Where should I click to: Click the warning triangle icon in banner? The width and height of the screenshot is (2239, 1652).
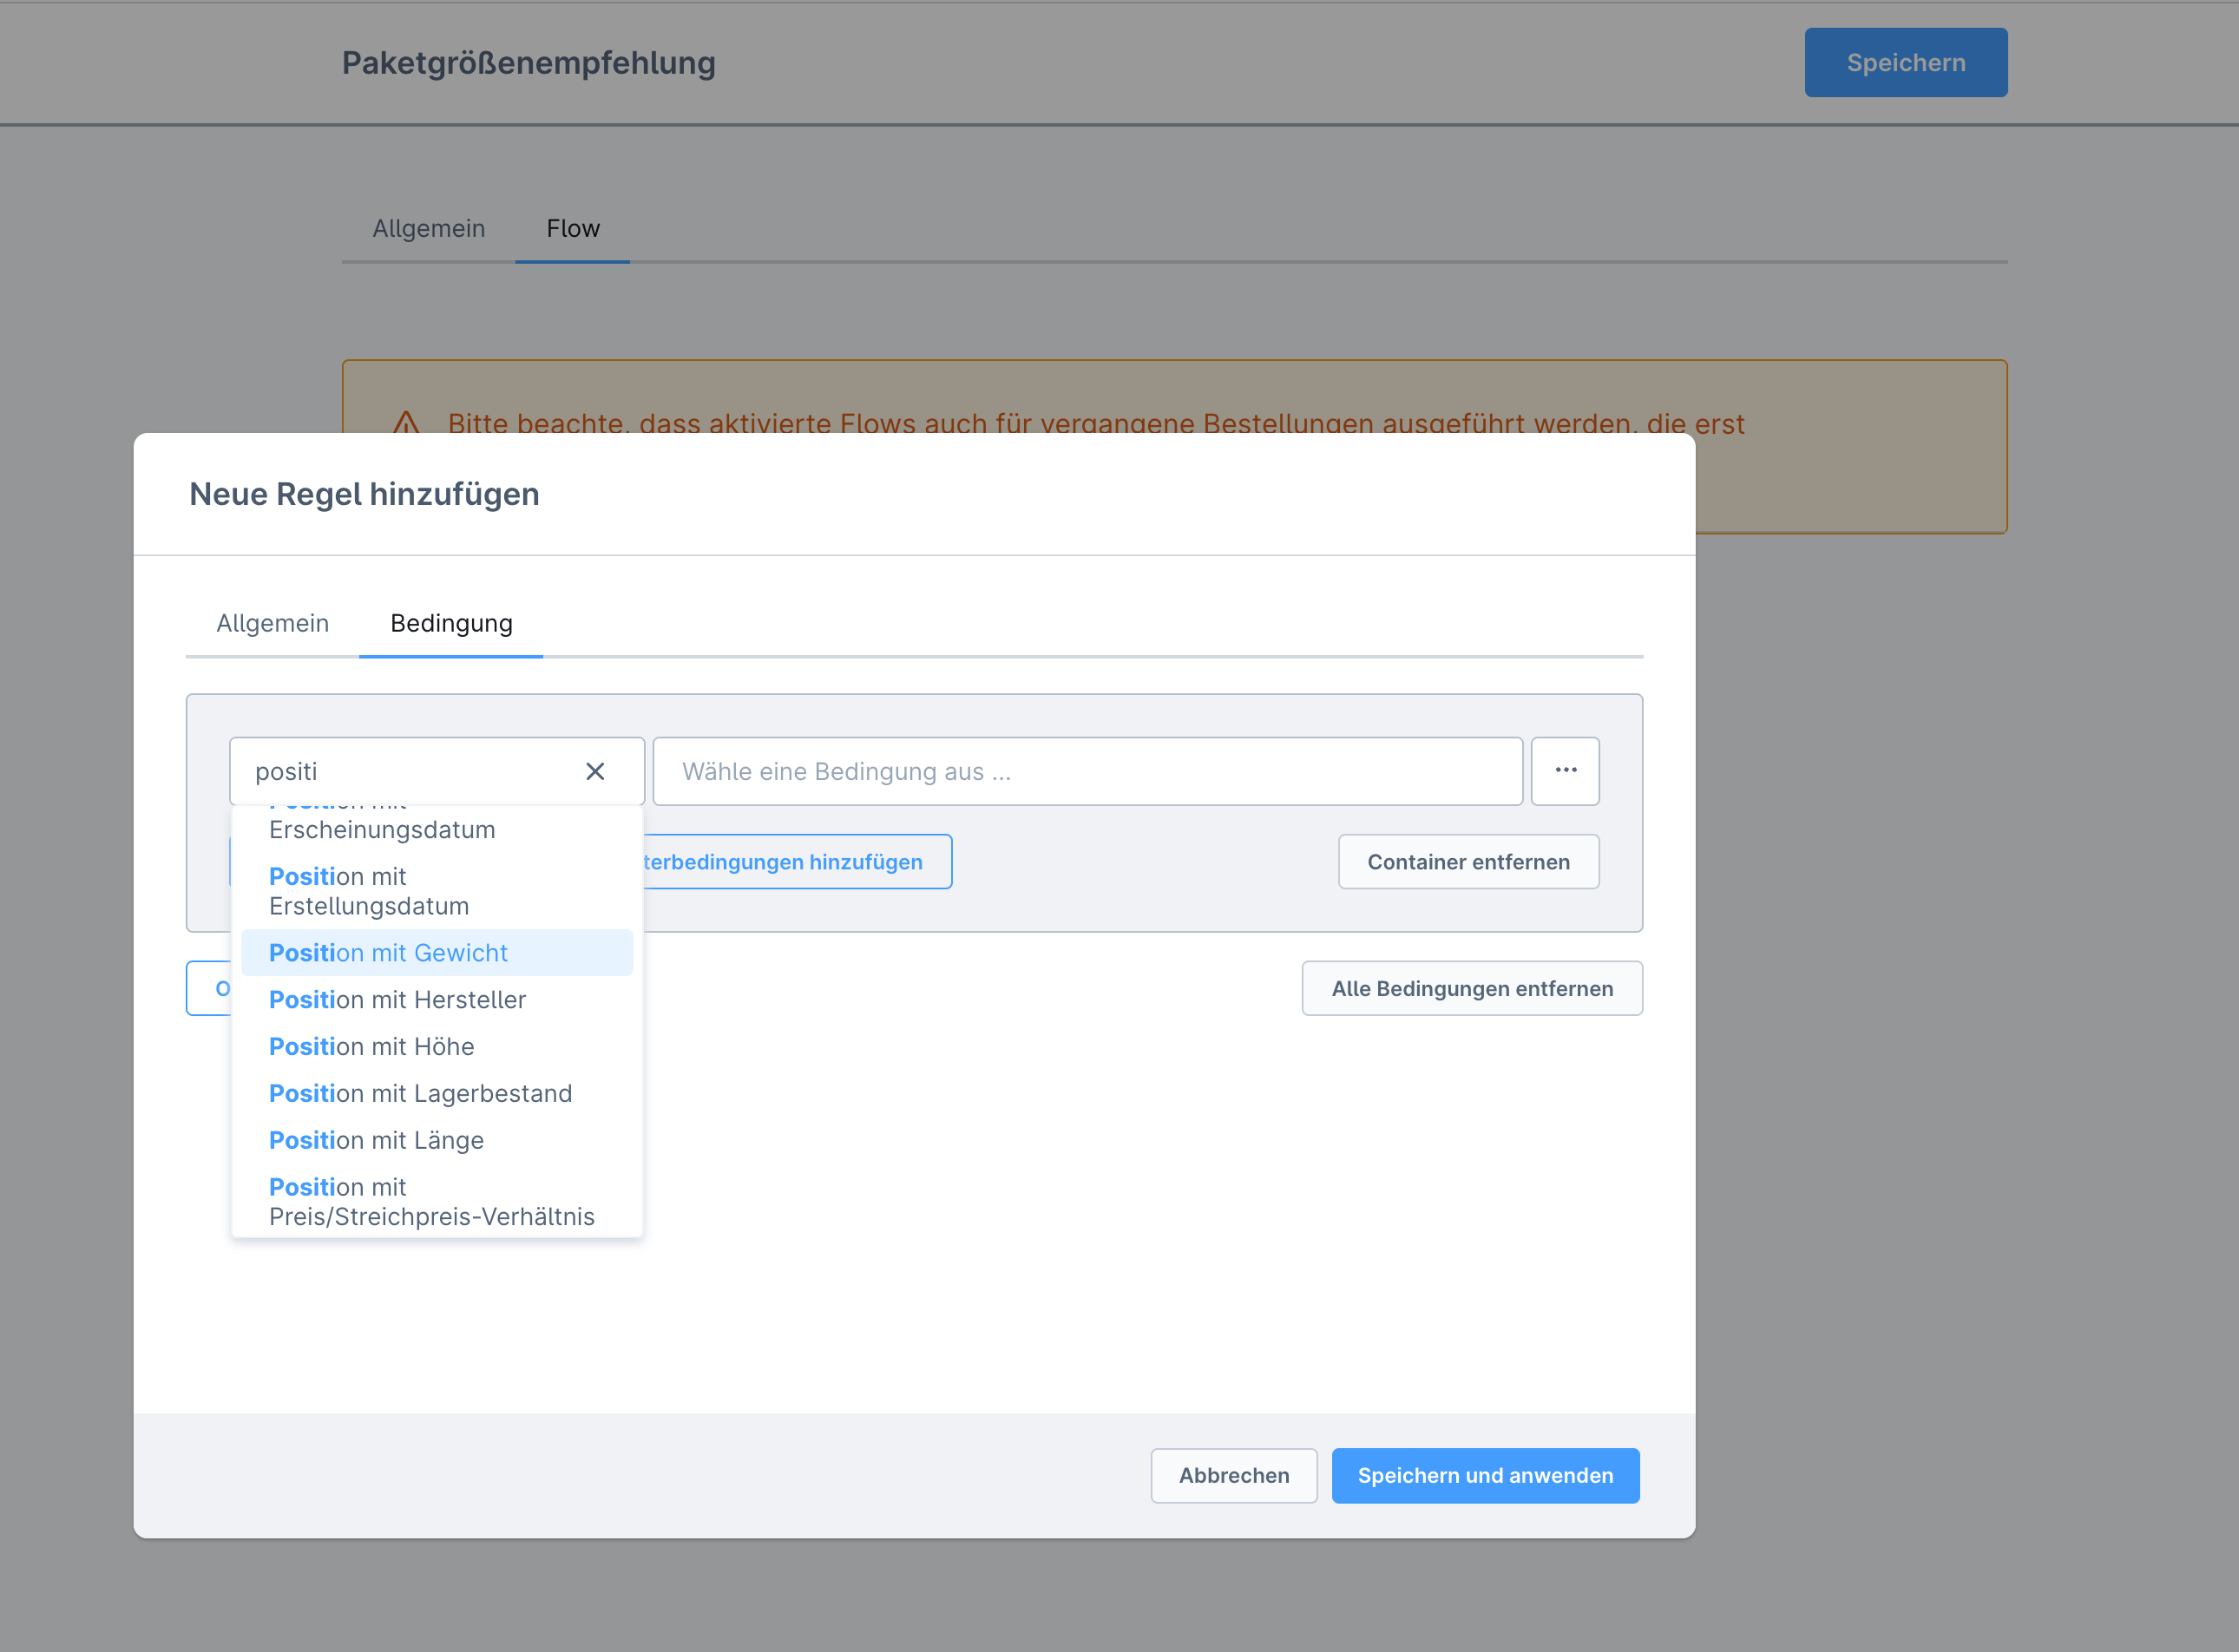406,423
